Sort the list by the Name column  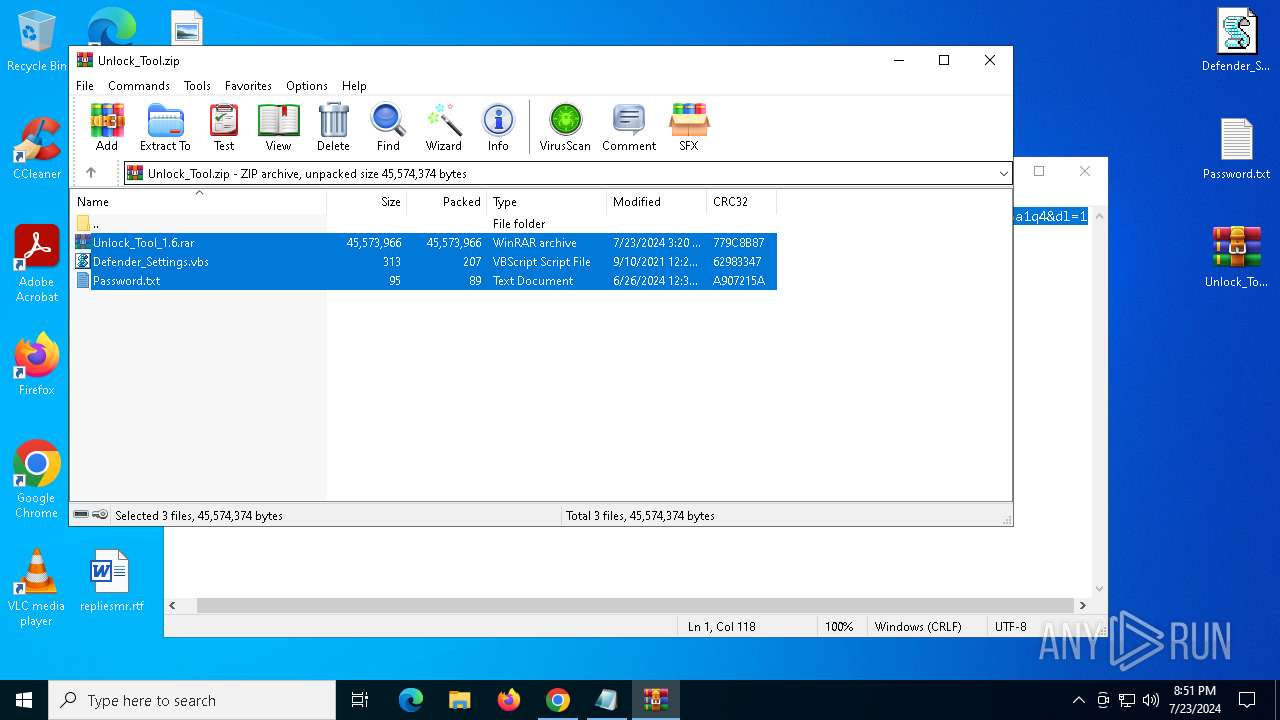click(x=198, y=202)
